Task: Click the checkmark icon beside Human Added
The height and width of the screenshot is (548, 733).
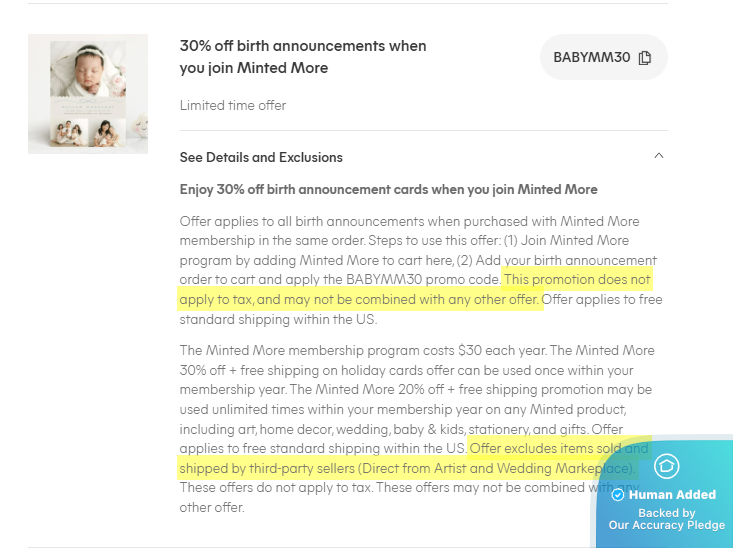Action: [x=618, y=495]
